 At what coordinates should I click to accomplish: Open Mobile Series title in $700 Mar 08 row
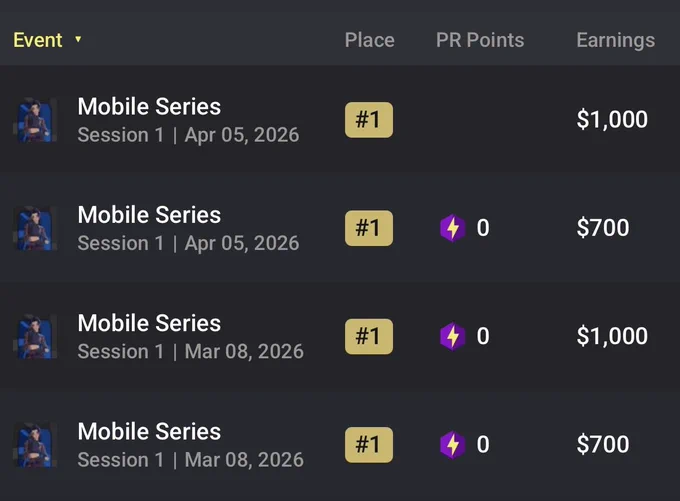[x=149, y=432]
